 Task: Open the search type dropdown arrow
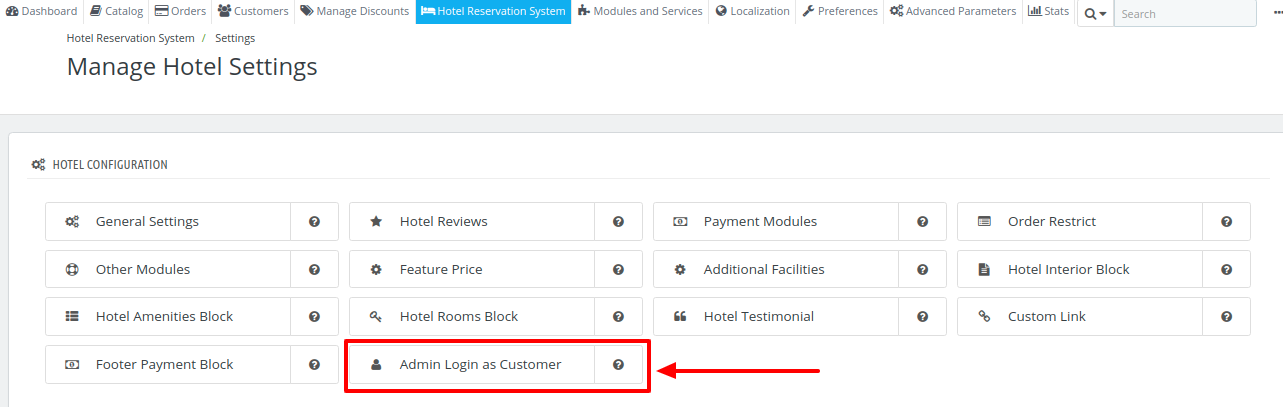(1095, 14)
